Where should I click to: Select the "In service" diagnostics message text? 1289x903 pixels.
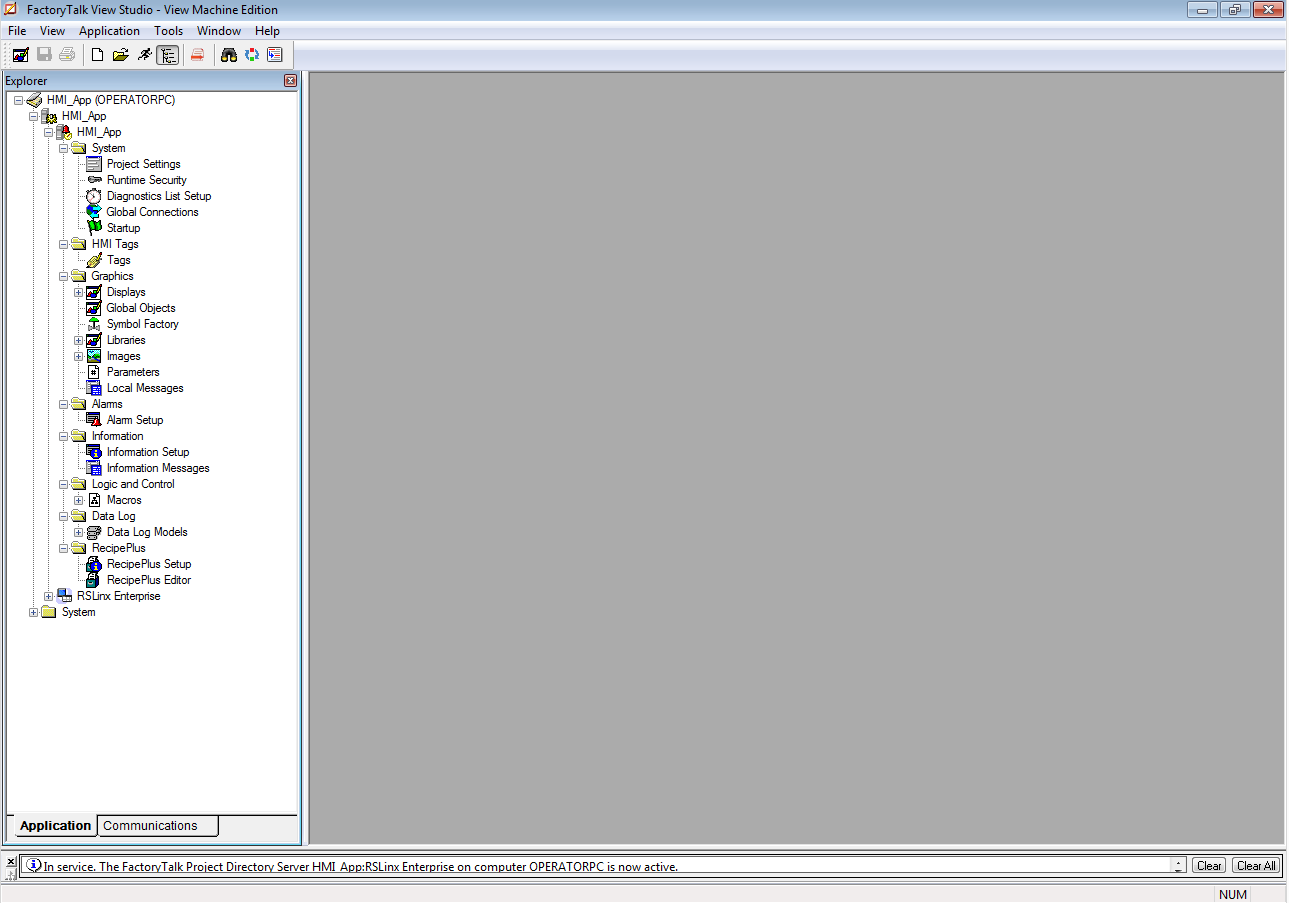(361, 867)
